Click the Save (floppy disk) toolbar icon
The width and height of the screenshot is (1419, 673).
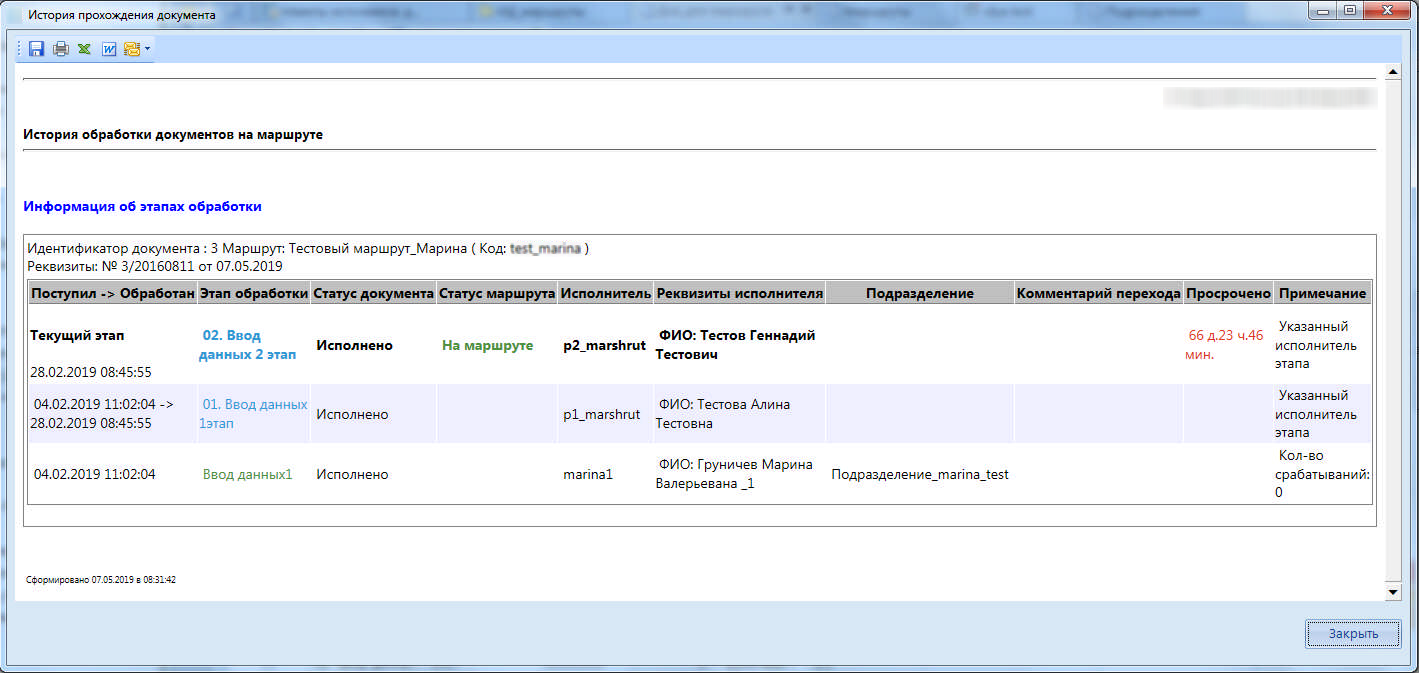pyautogui.click(x=36, y=49)
